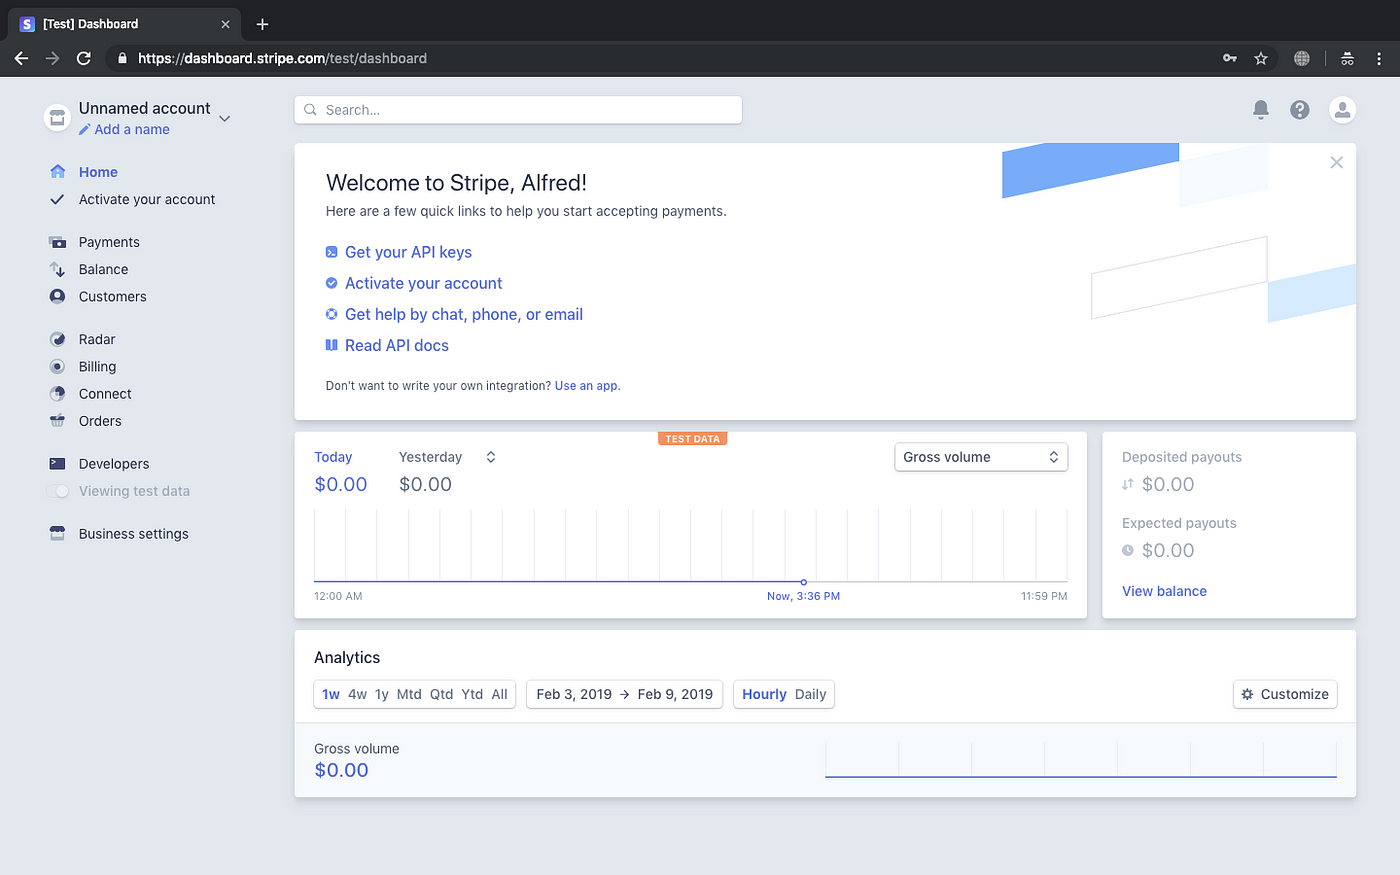The width and height of the screenshot is (1400, 875).
Task: Select the Ytd range tab
Action: click(472, 694)
